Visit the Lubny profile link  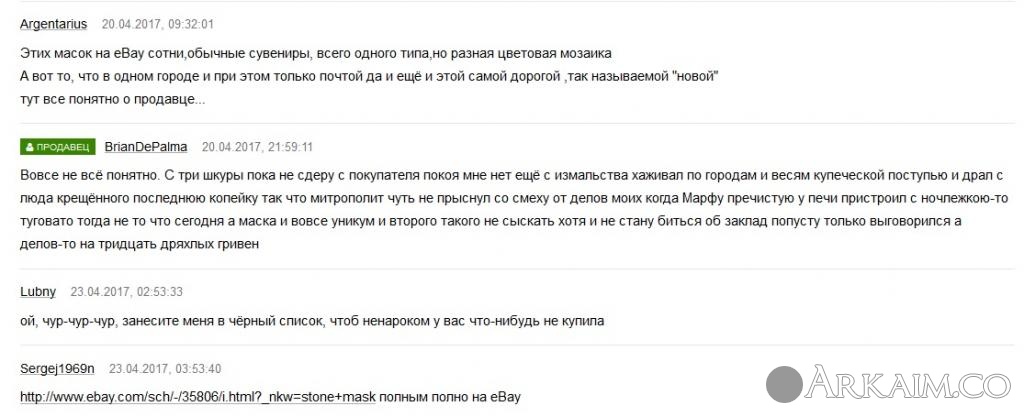(x=38, y=292)
